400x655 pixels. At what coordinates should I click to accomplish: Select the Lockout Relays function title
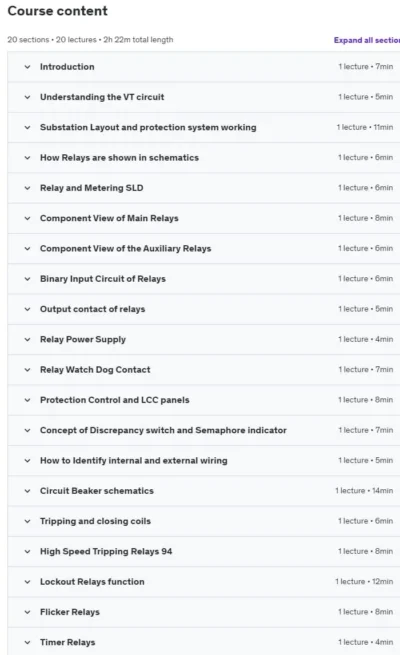click(92, 581)
